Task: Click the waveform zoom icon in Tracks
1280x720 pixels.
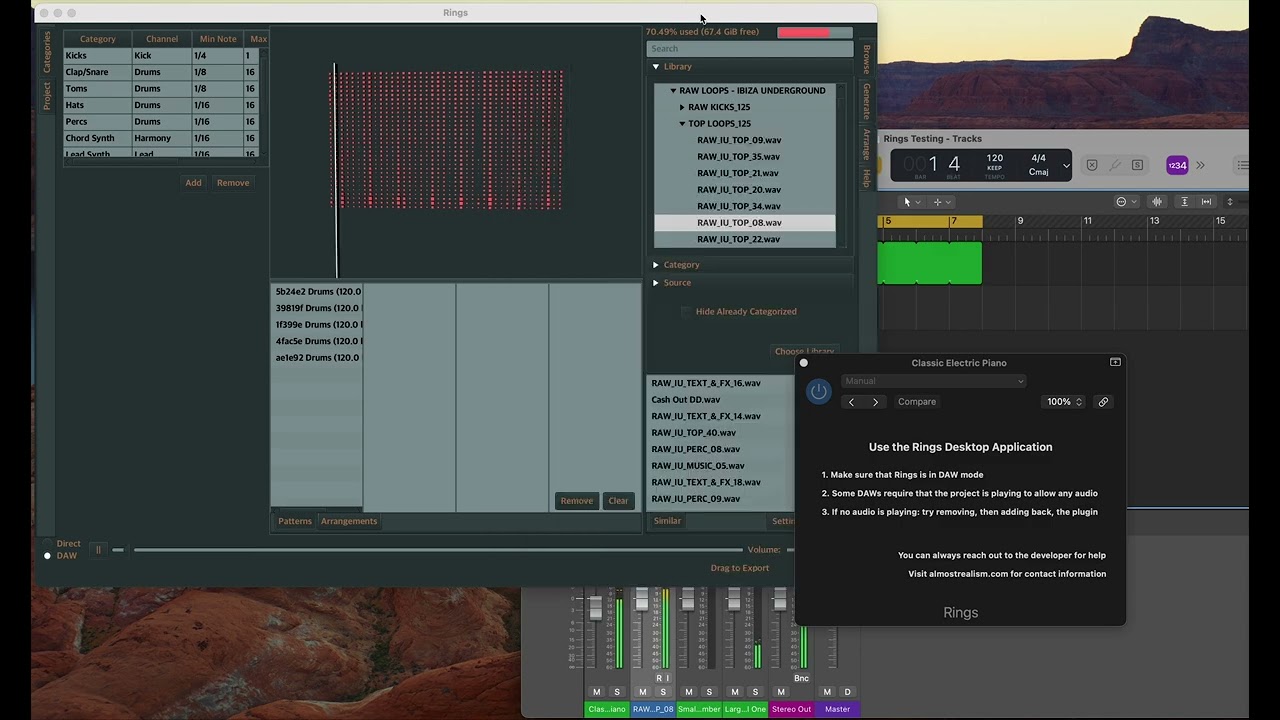Action: pos(1157,202)
